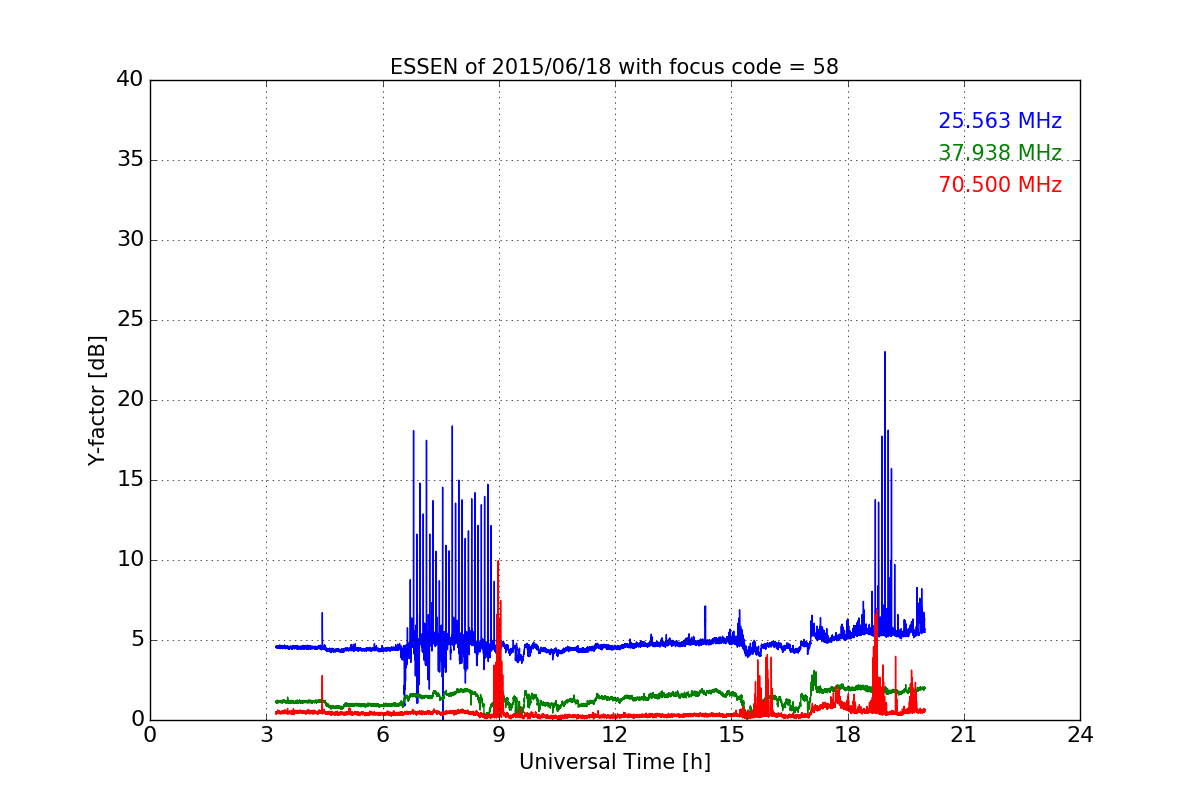
Task: Pick the '30' tick on the Y-factor axis
Action: (130, 240)
